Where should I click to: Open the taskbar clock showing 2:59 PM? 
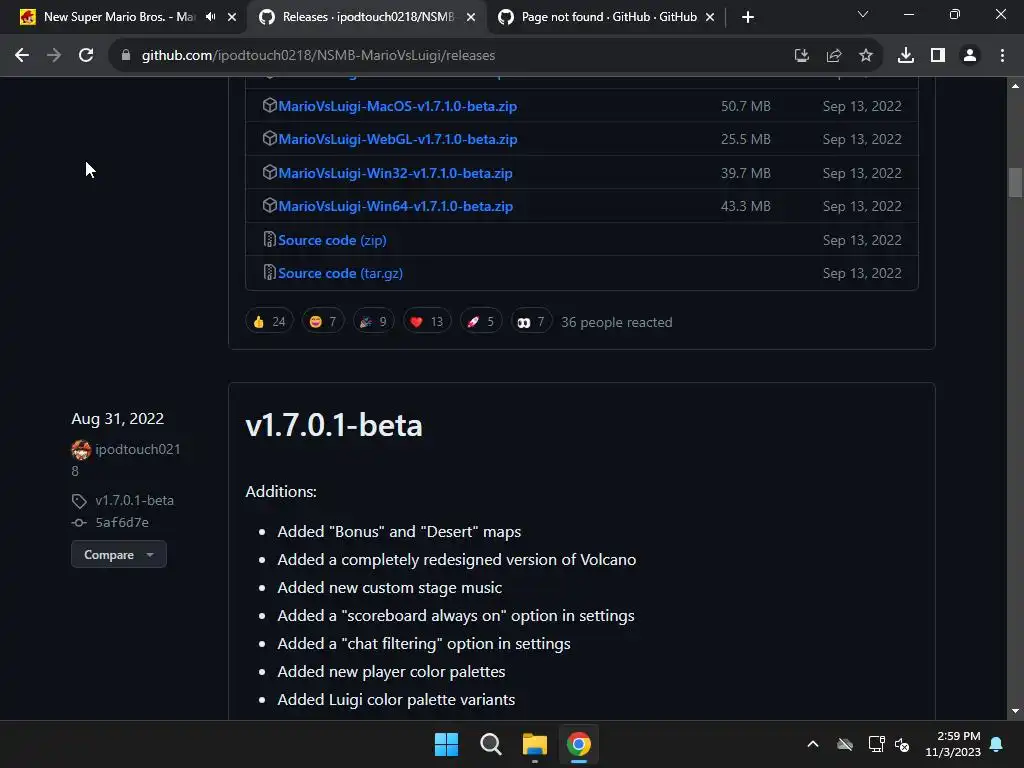953,744
